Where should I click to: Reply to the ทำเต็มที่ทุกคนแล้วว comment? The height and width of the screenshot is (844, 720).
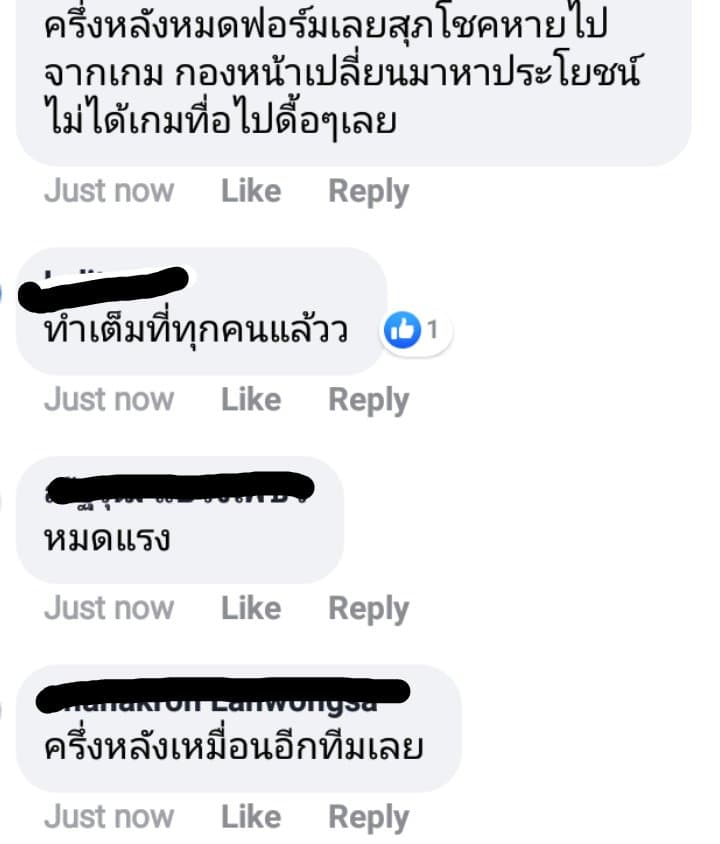coord(369,400)
